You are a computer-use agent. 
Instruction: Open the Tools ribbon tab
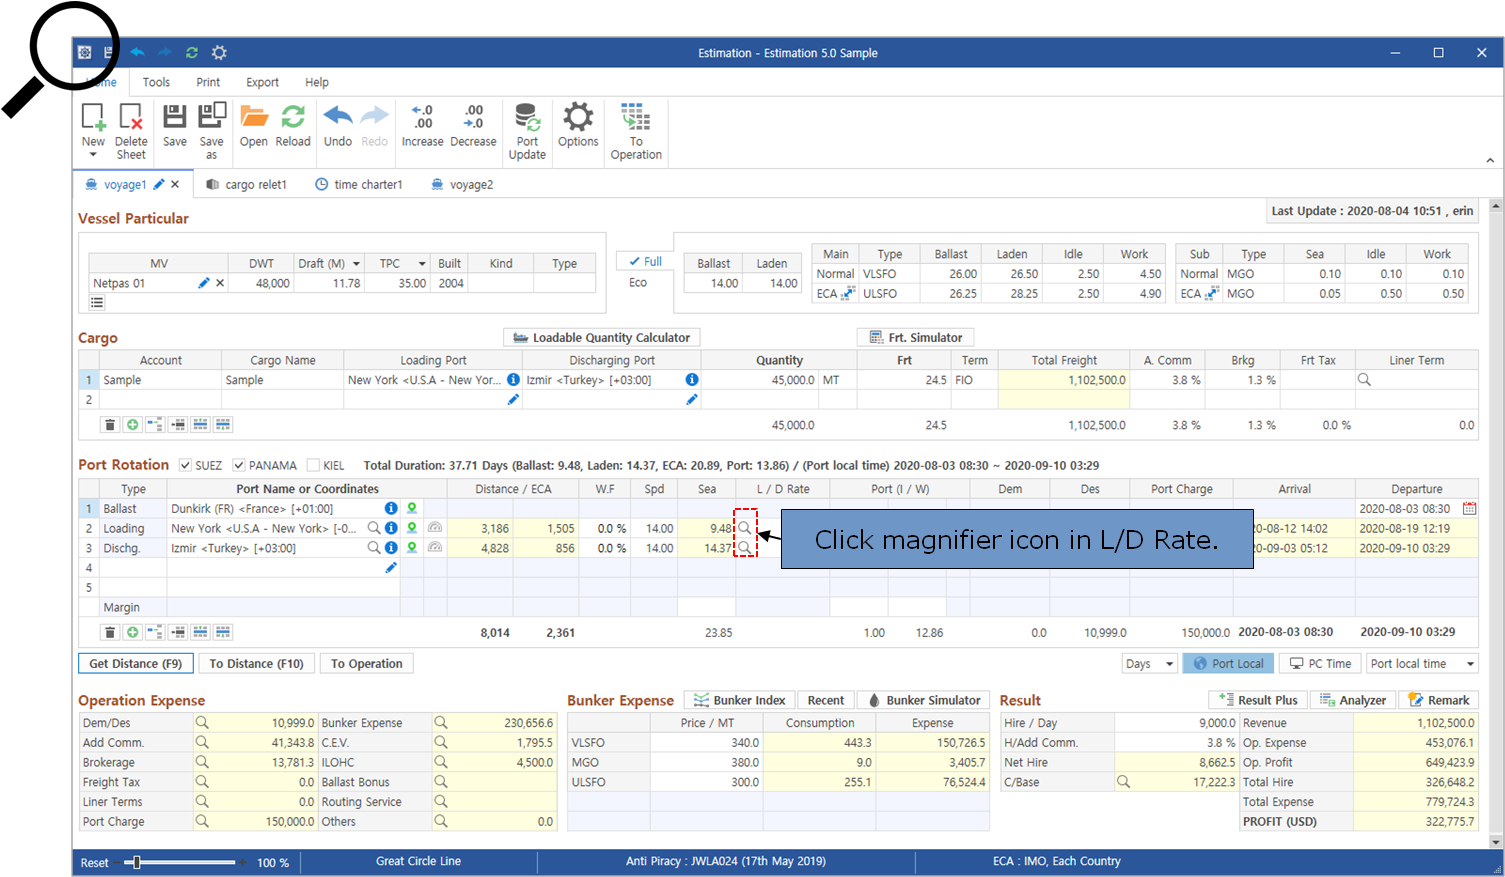click(x=156, y=82)
